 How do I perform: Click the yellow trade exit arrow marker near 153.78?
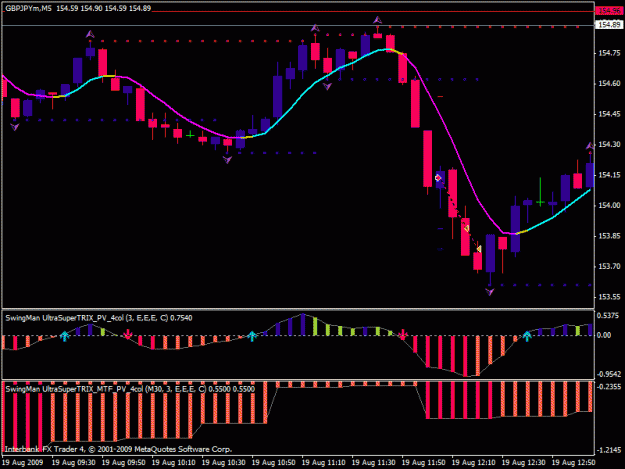(x=479, y=249)
